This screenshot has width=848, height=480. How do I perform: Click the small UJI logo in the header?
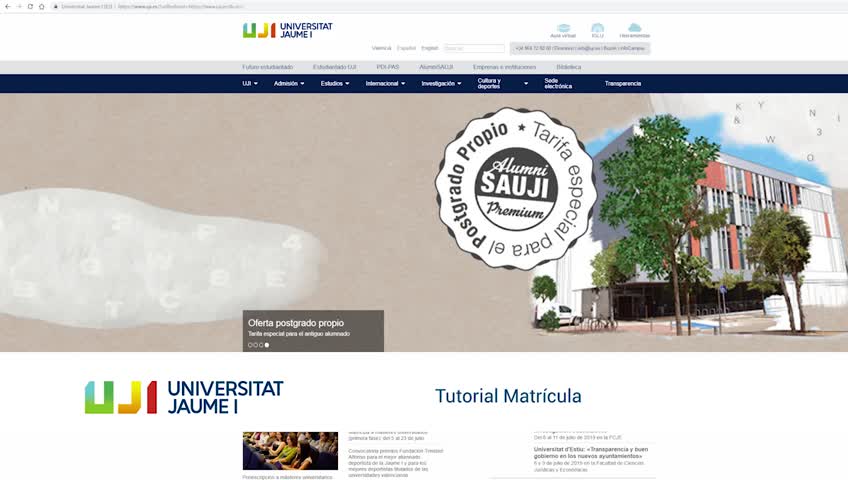(x=288, y=30)
